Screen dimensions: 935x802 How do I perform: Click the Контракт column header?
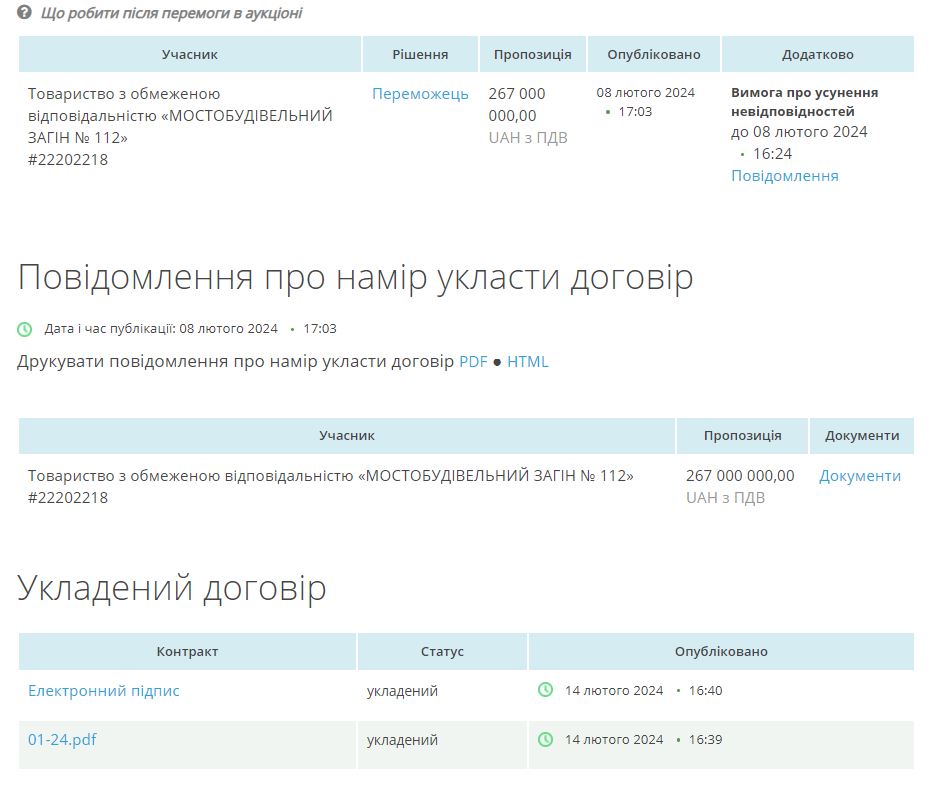click(x=187, y=651)
